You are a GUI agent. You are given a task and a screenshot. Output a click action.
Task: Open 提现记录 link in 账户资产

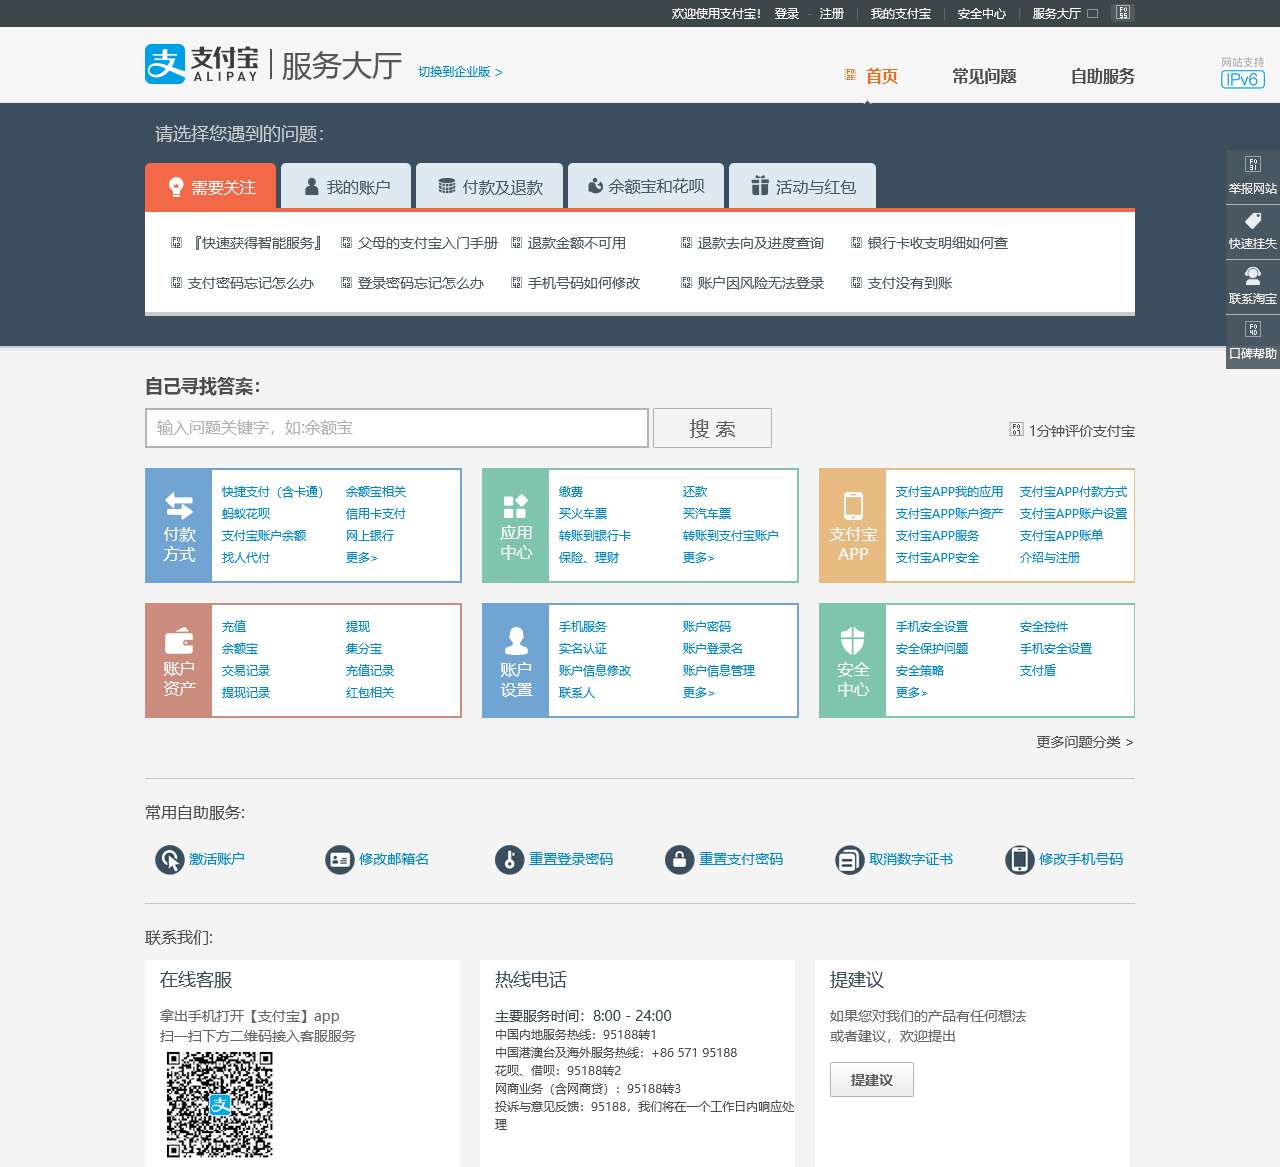[246, 693]
